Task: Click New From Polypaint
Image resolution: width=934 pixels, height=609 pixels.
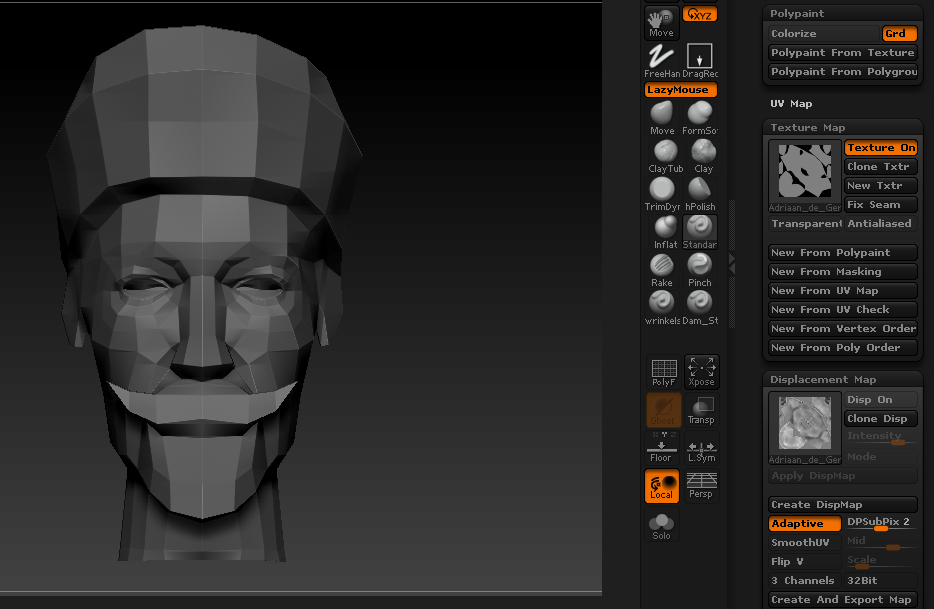Action: pos(842,252)
